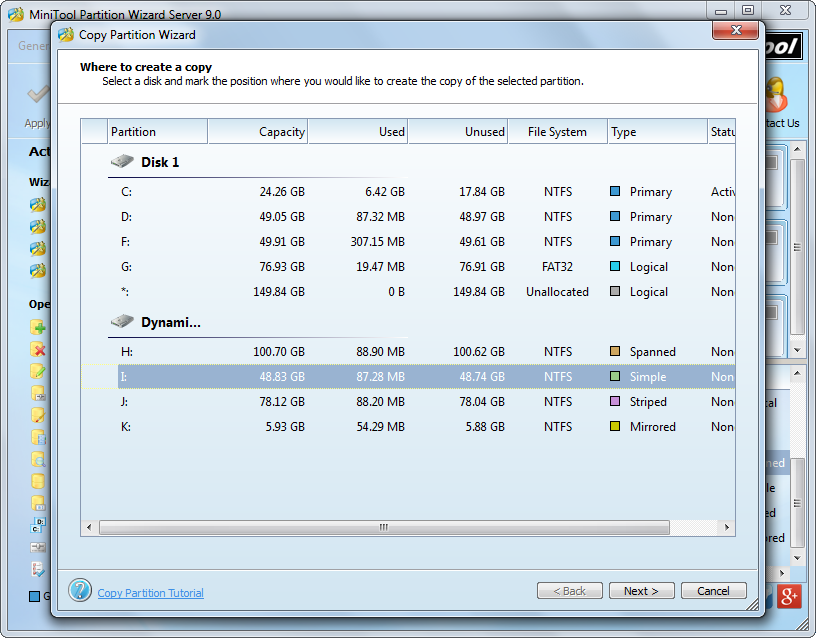
Task: Click the FAT32 file system cell
Action: 557,266
